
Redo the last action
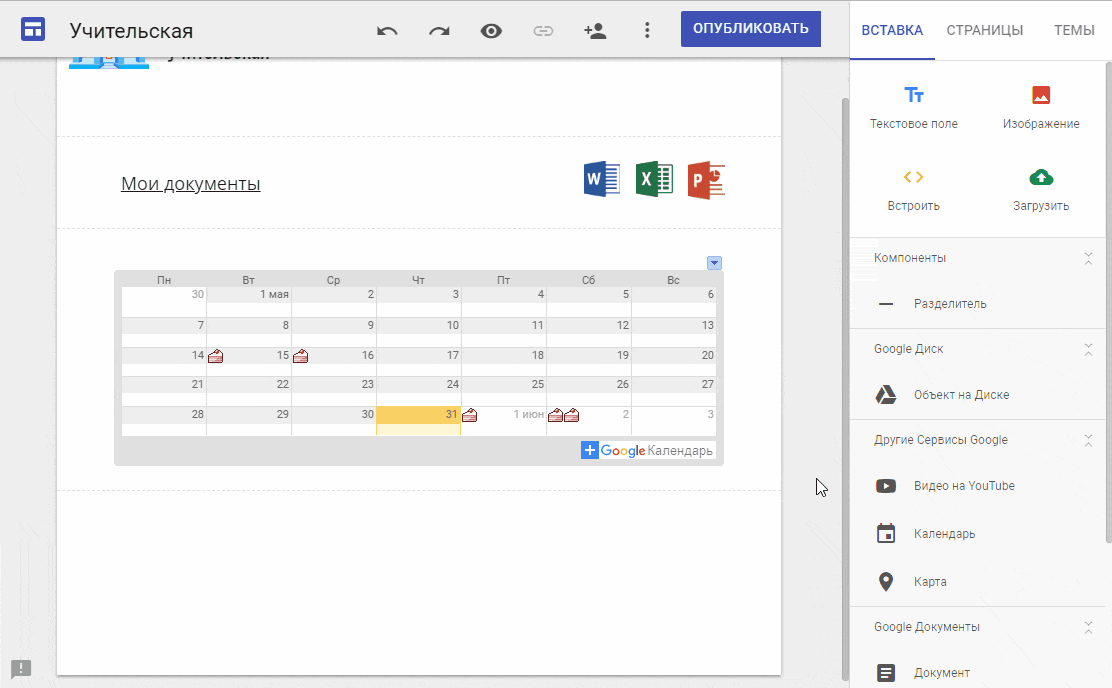439,30
